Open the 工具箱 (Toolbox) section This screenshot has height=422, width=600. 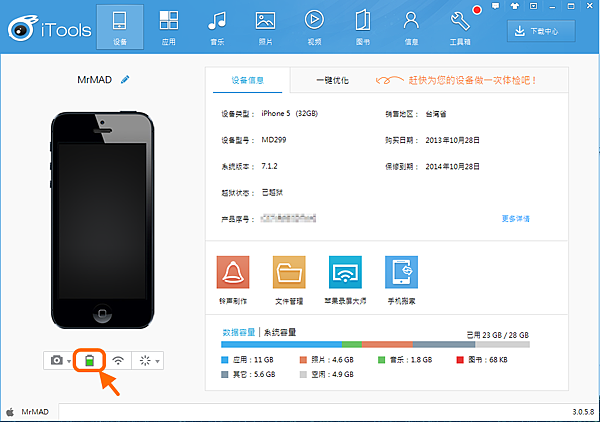pos(460,27)
